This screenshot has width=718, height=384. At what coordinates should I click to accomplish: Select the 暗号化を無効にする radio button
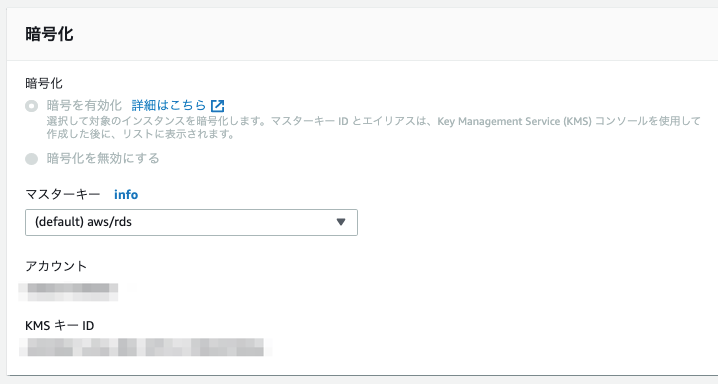click(31, 159)
